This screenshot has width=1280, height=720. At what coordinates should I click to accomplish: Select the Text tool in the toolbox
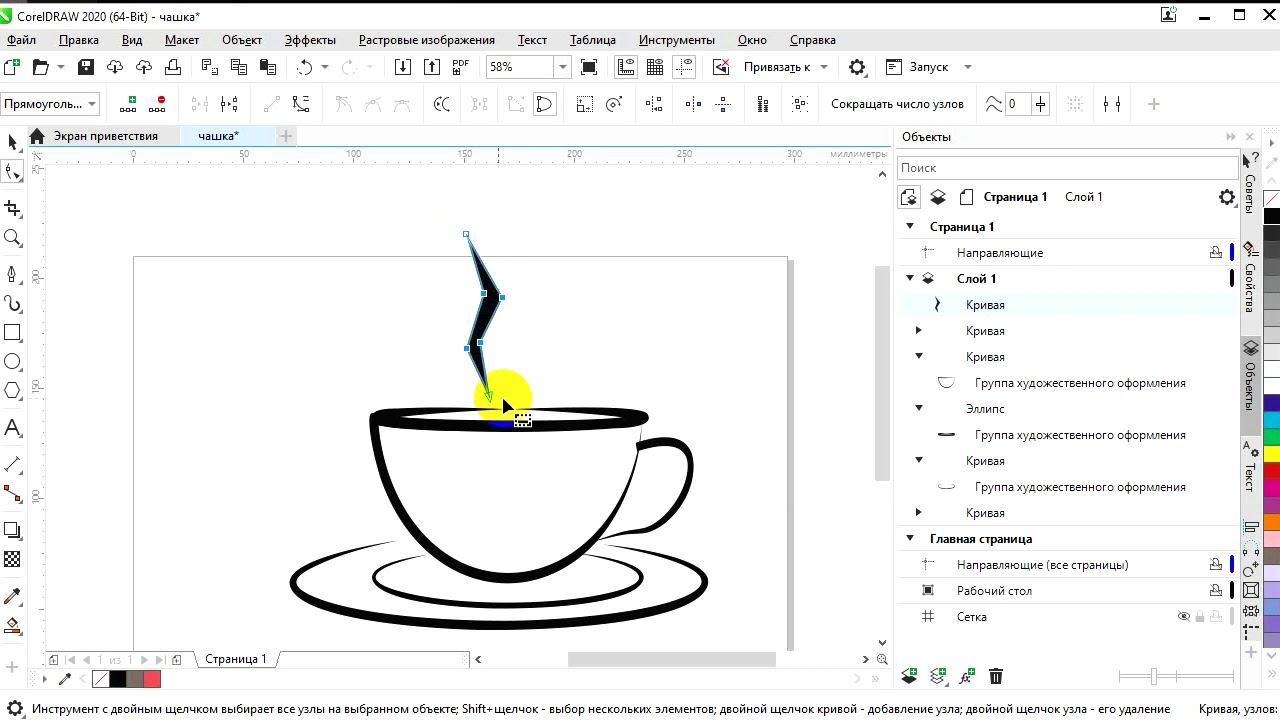pos(13,428)
